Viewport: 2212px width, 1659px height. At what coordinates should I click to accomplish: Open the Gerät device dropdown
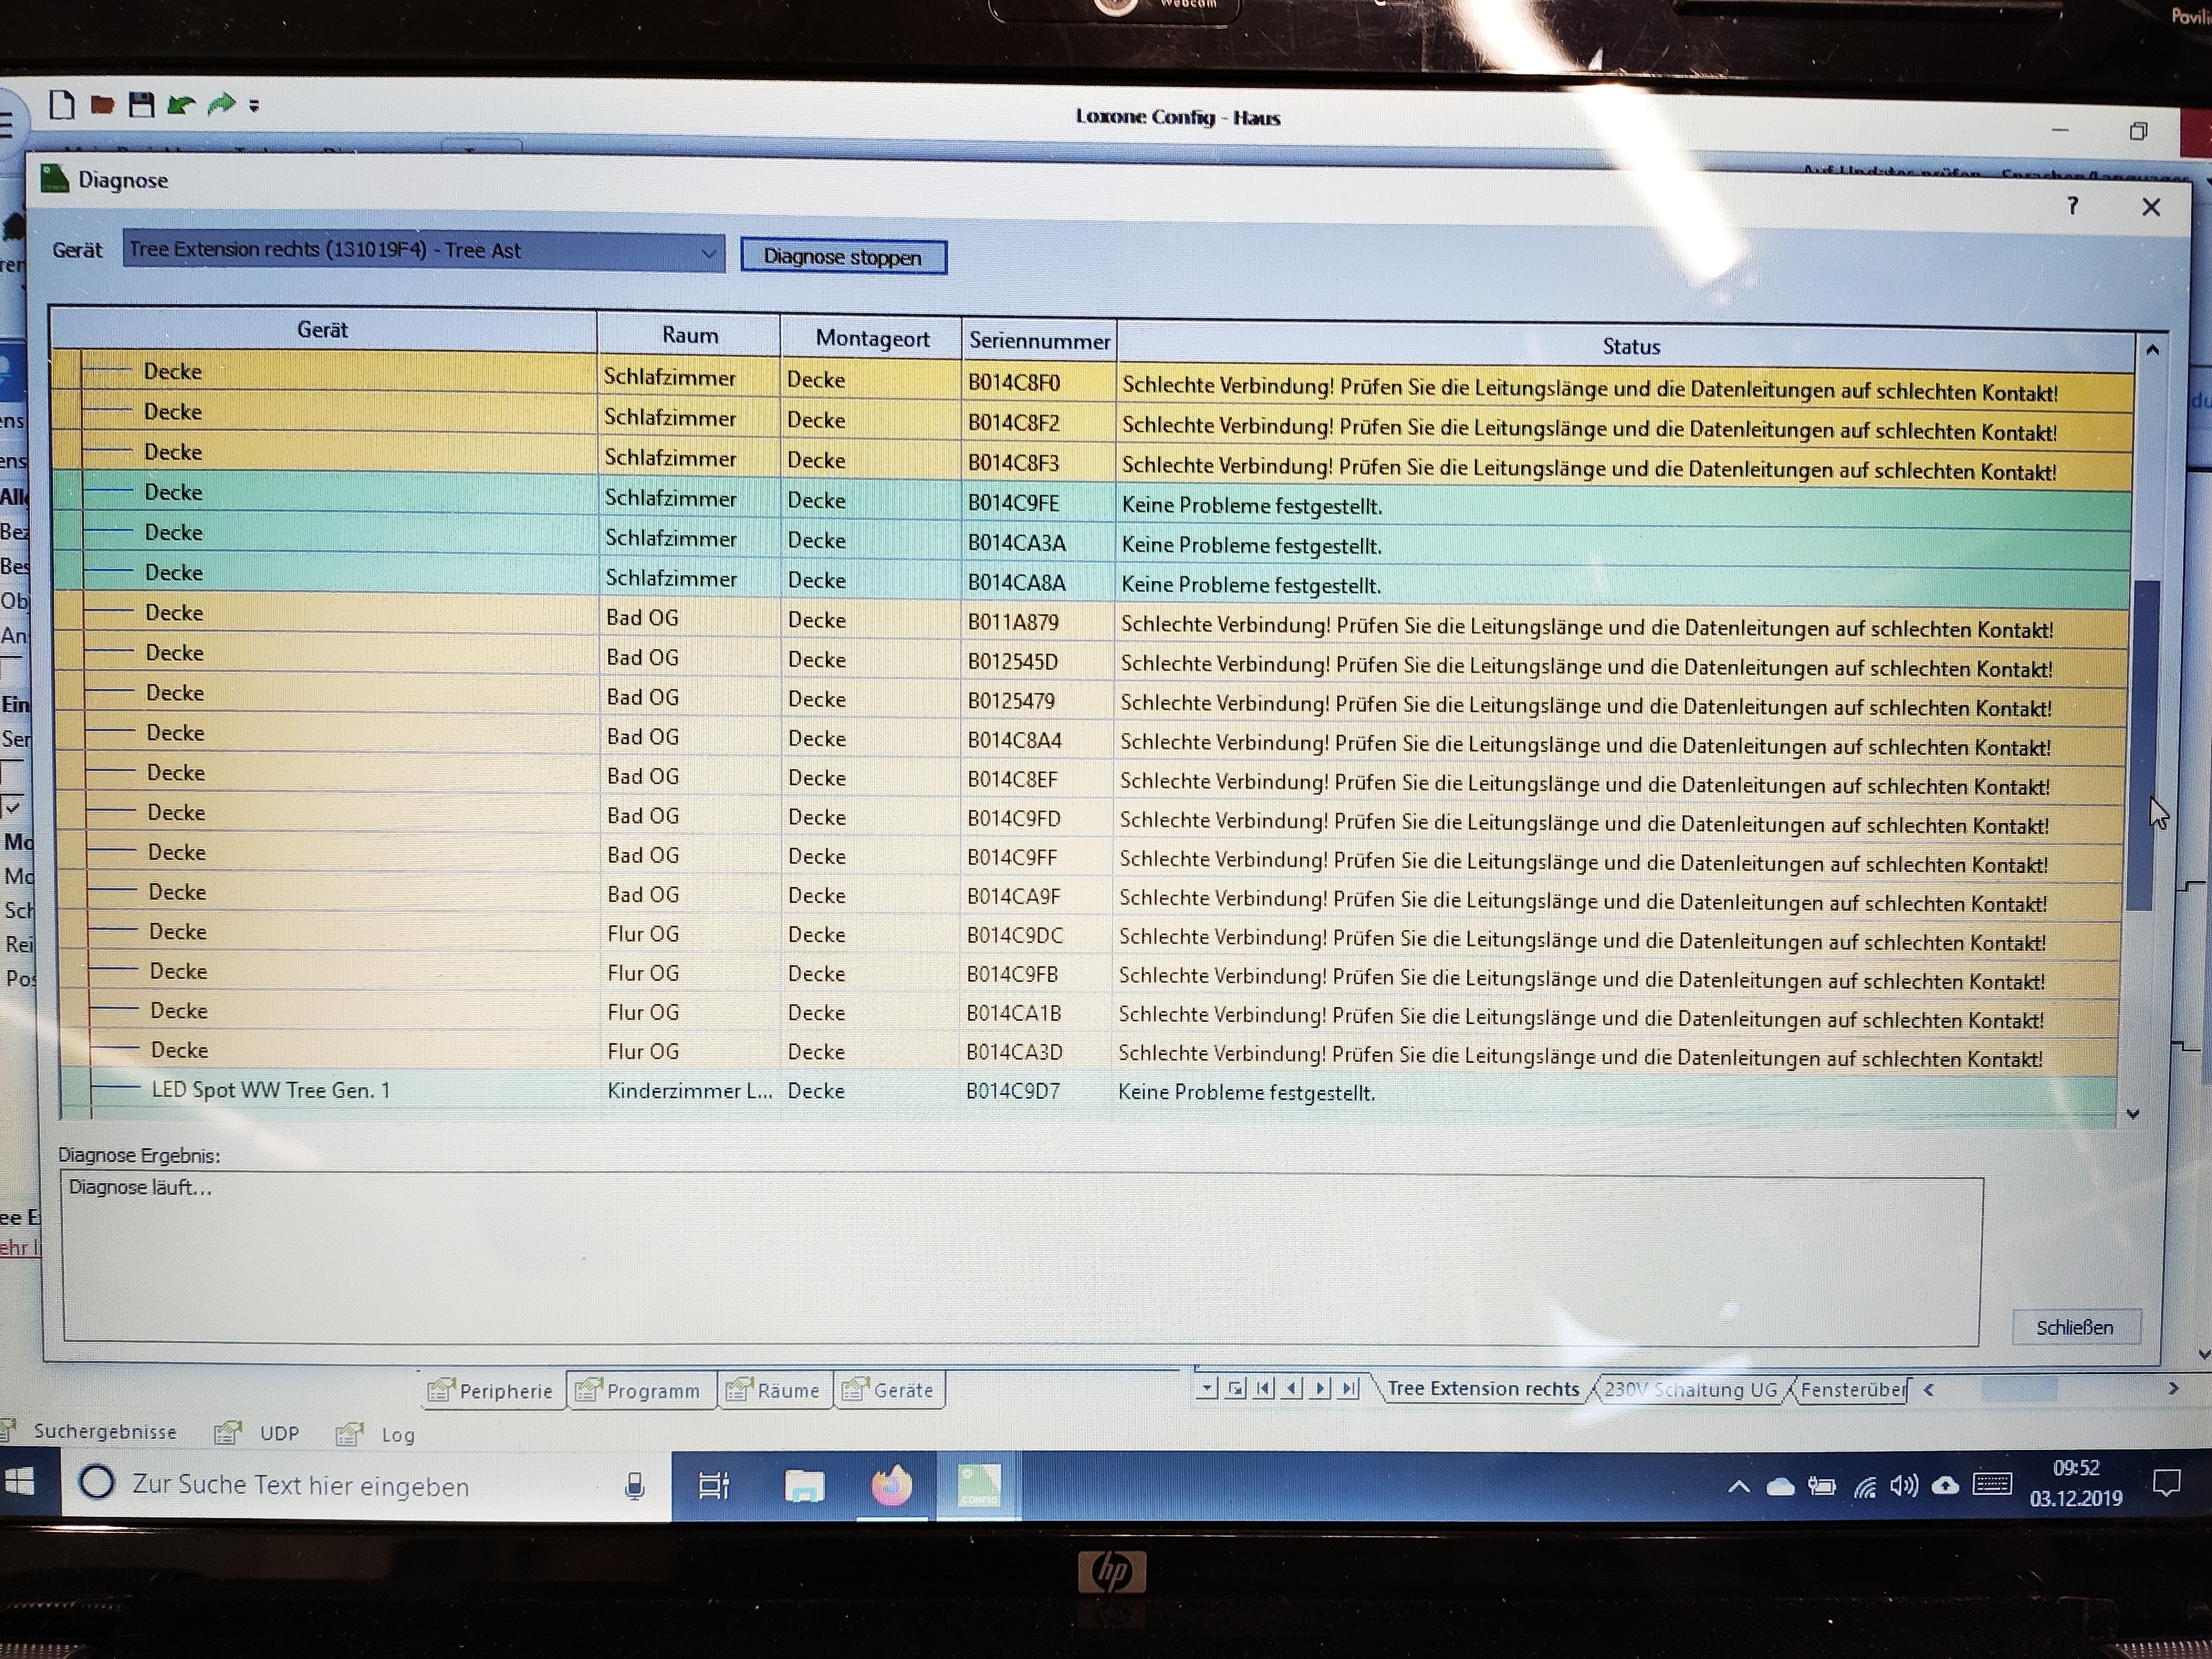pyautogui.click(x=708, y=254)
